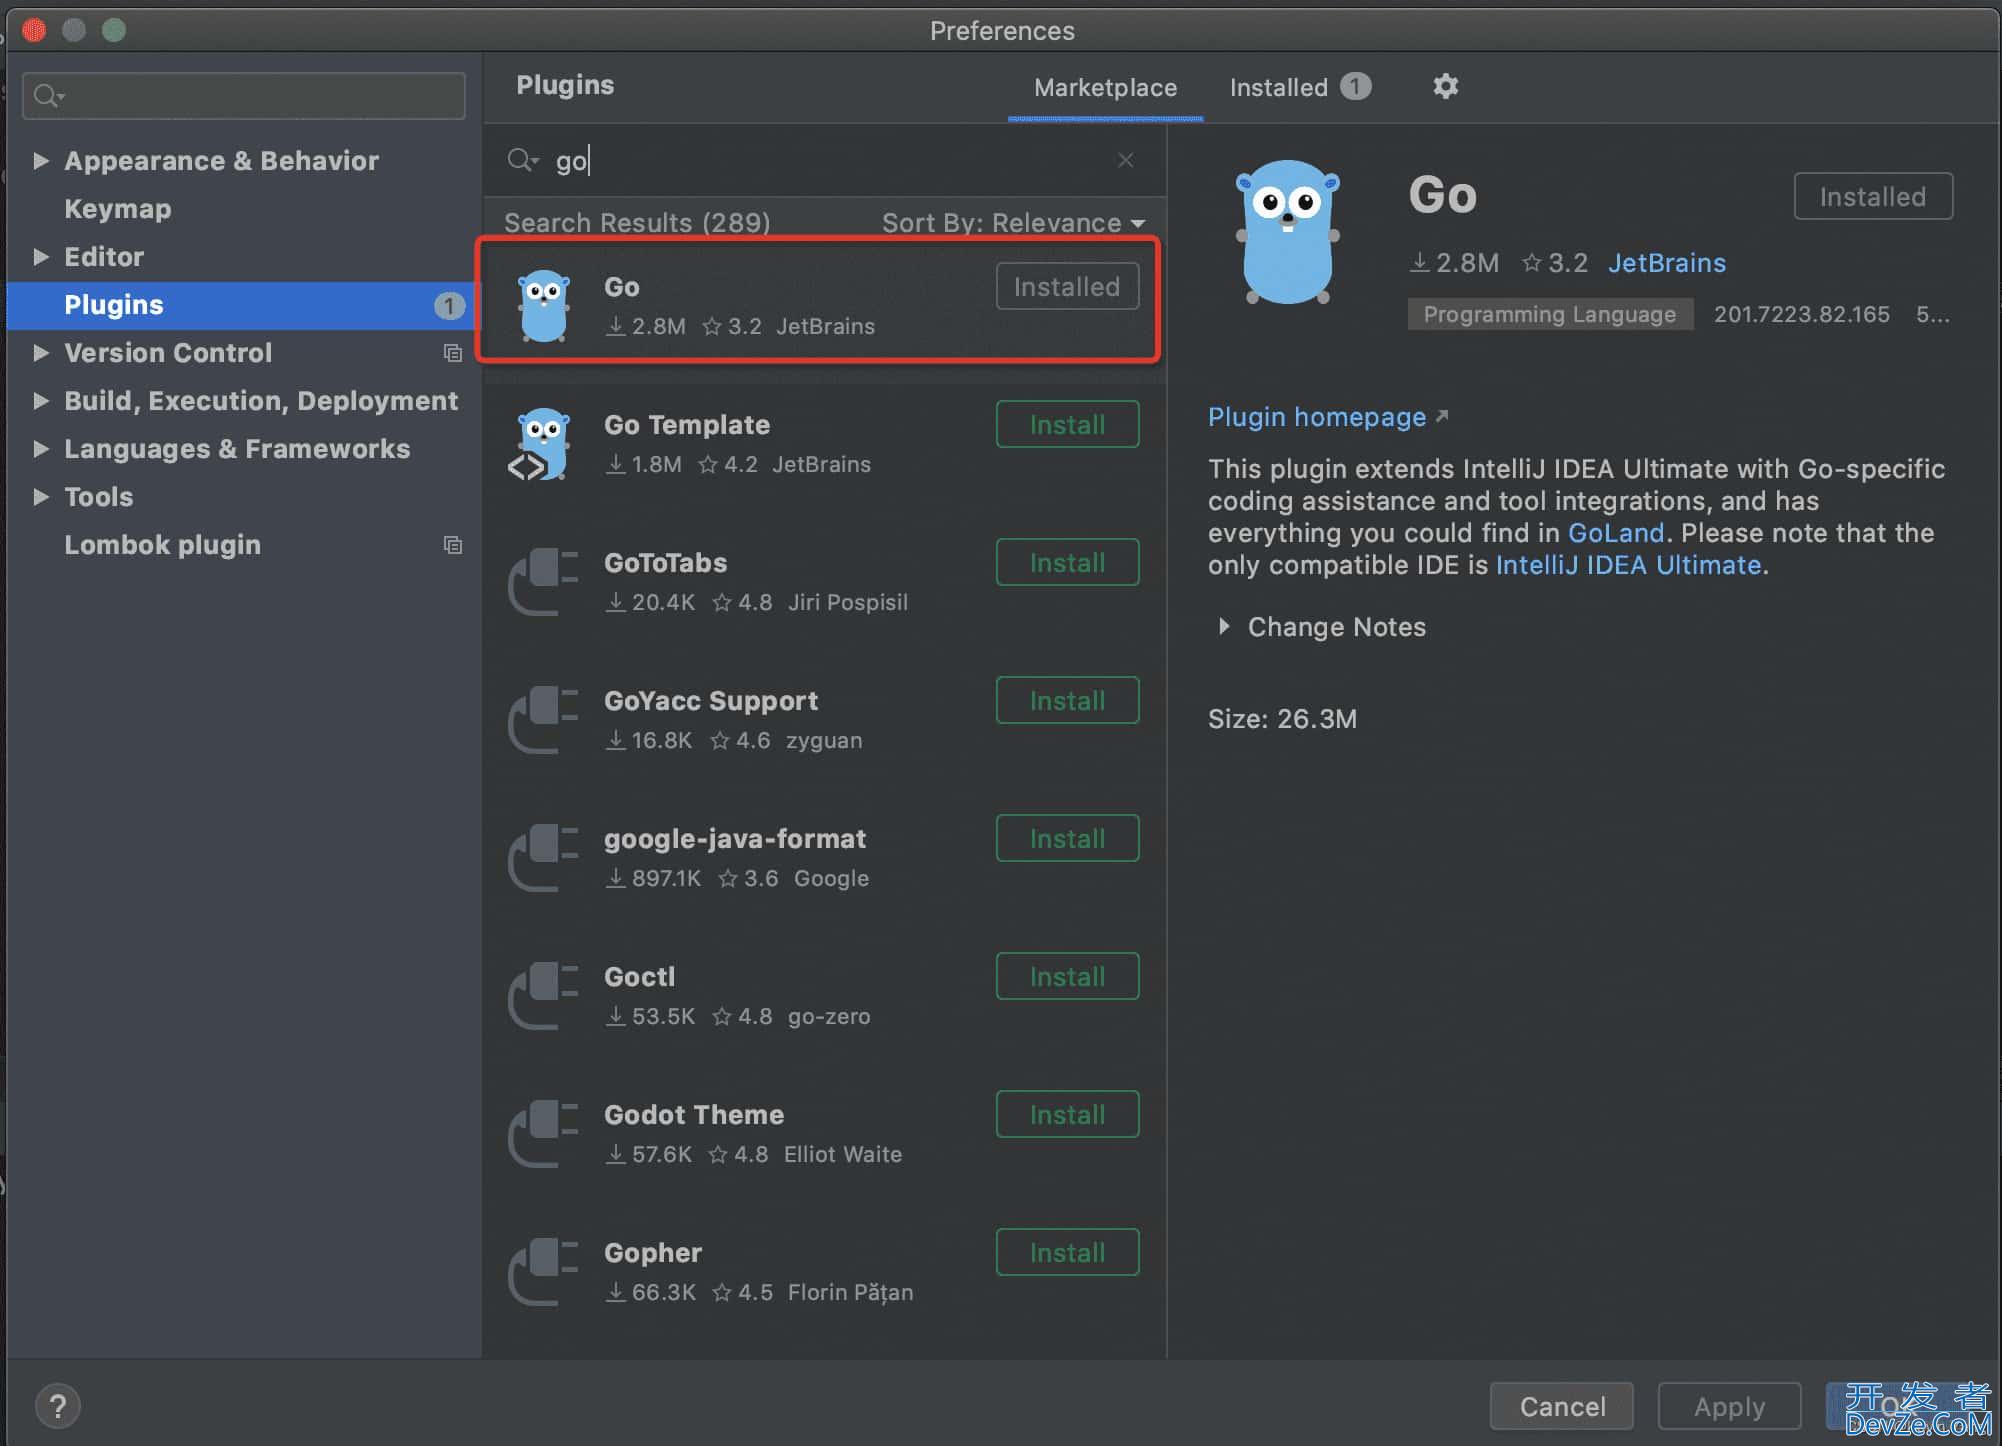2002x1446 pixels.
Task: Click the Apply button
Action: pyautogui.click(x=1729, y=1406)
